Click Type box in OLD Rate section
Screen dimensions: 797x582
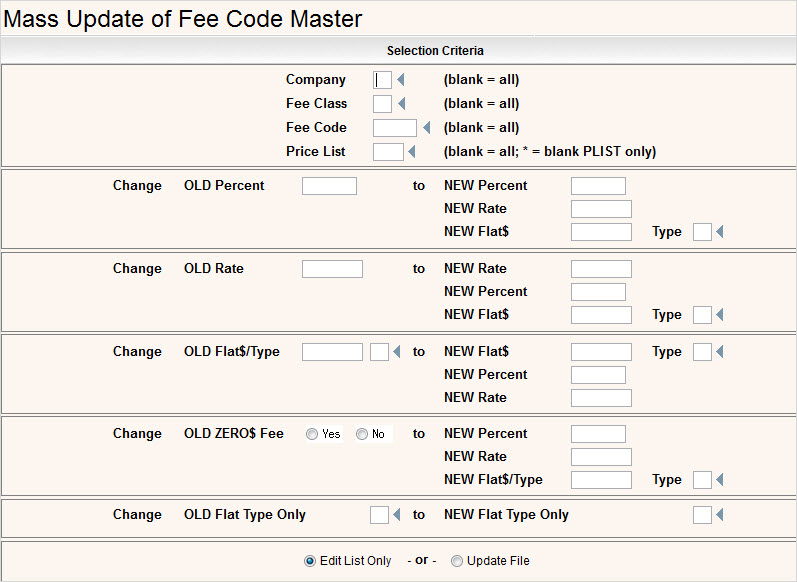pyautogui.click(x=702, y=315)
